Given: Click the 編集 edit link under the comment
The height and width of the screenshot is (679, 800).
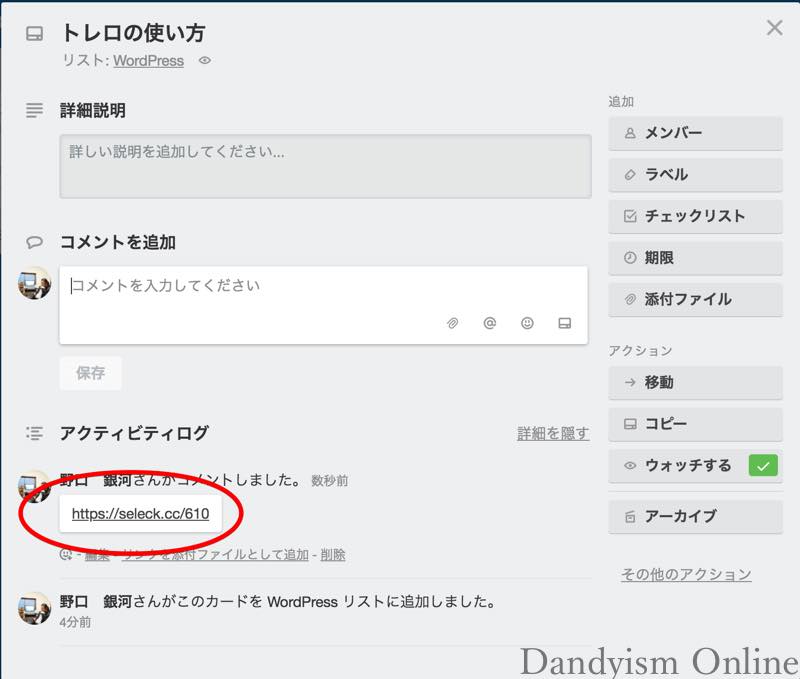Looking at the screenshot, I should pos(97,555).
